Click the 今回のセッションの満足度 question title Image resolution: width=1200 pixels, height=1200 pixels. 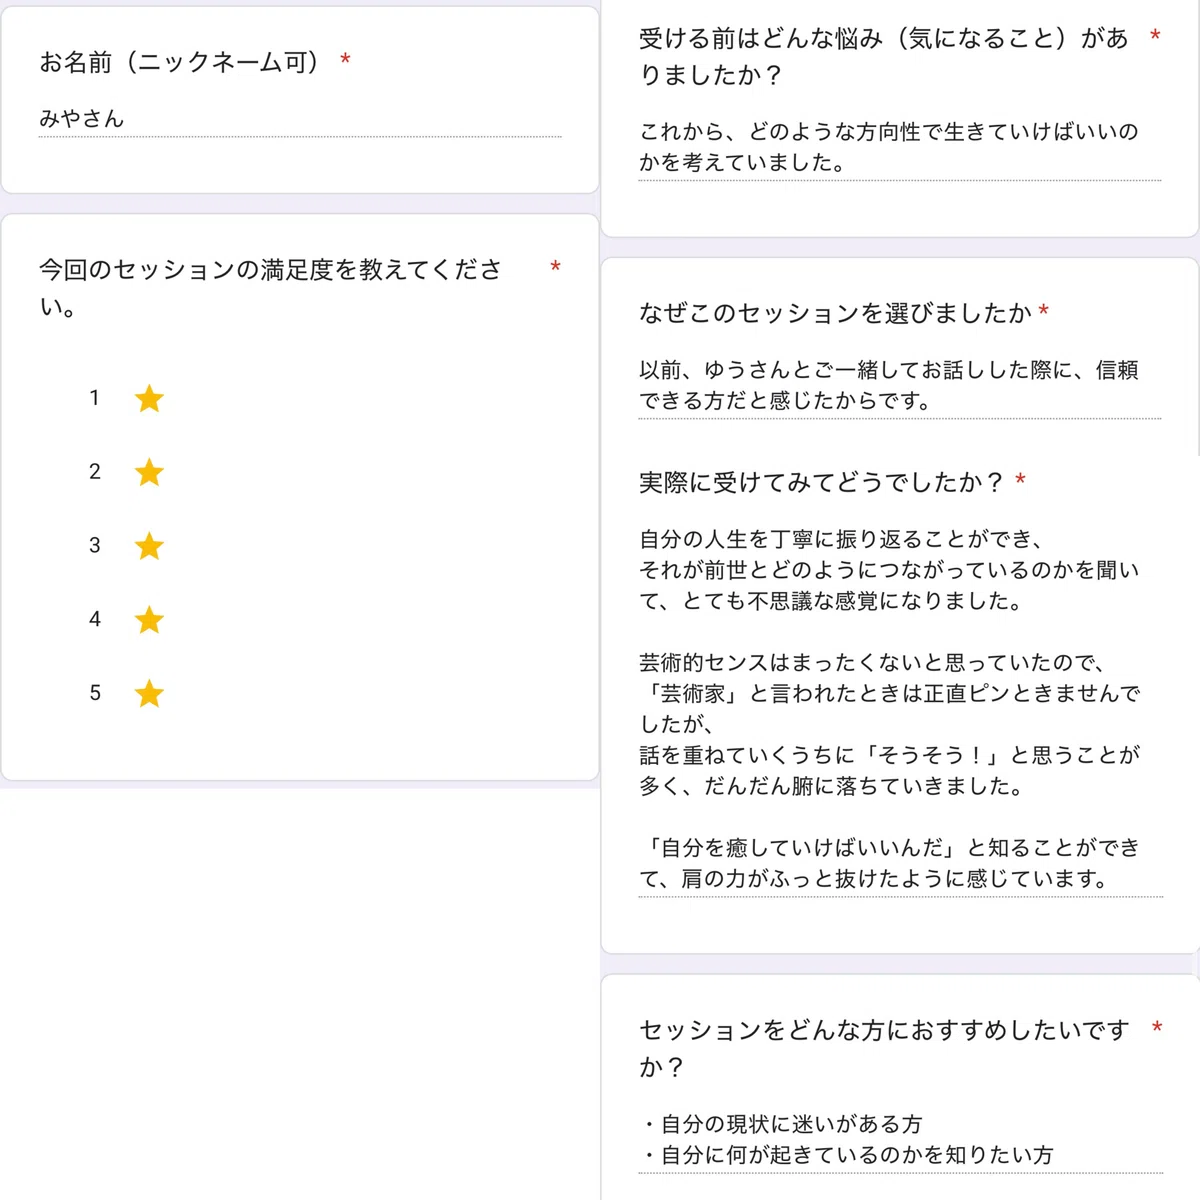tap(270, 288)
